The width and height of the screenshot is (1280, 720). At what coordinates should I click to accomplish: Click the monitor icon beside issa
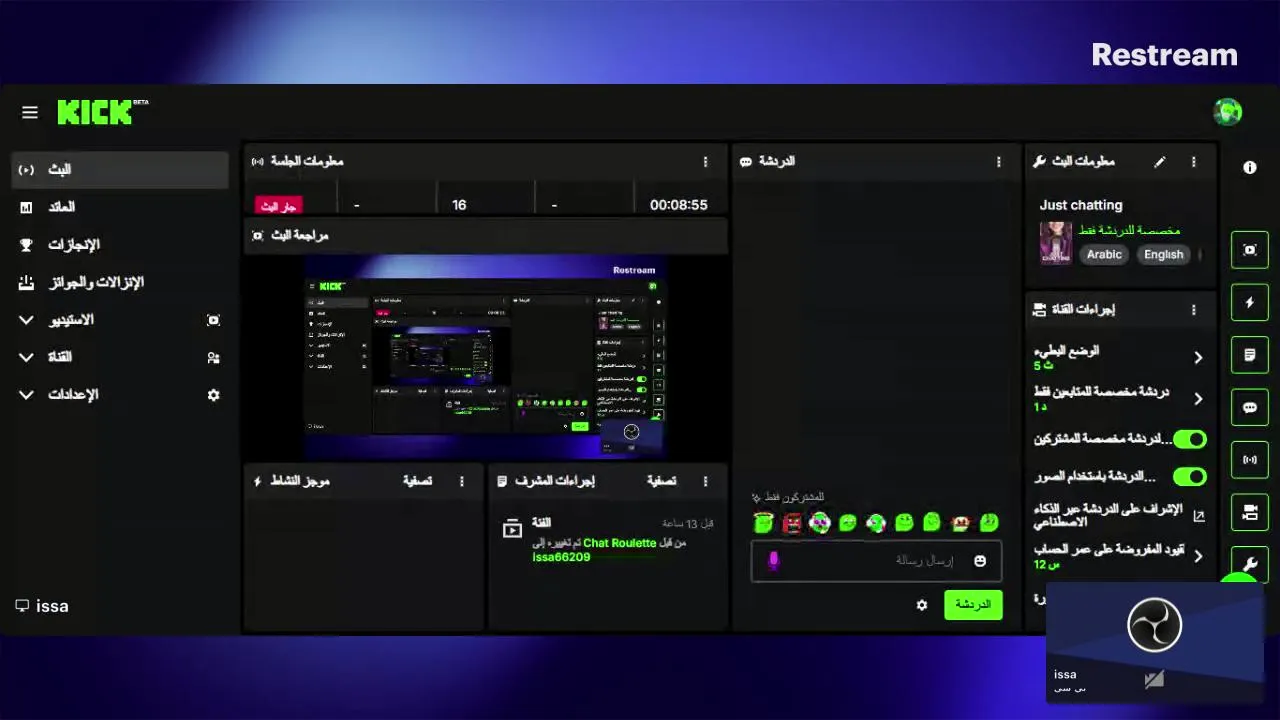[x=22, y=606]
